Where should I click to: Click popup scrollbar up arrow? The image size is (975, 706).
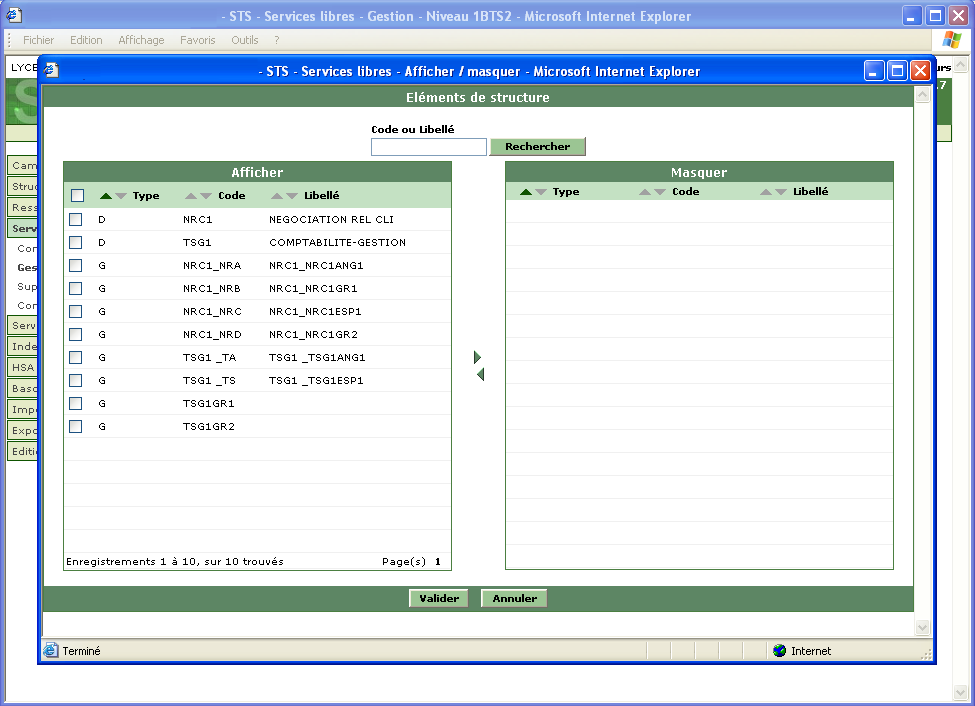(922, 95)
